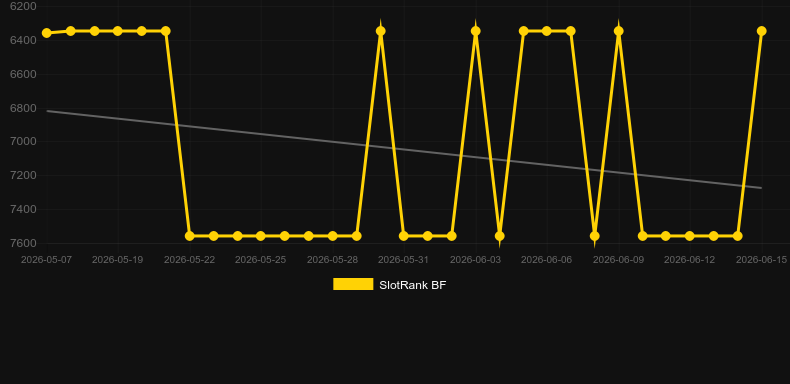Select the low data point above 2026-05-22
This screenshot has height=384, width=790.
(190, 236)
